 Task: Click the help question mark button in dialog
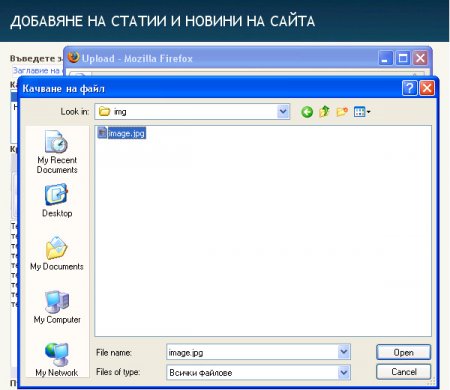point(410,89)
